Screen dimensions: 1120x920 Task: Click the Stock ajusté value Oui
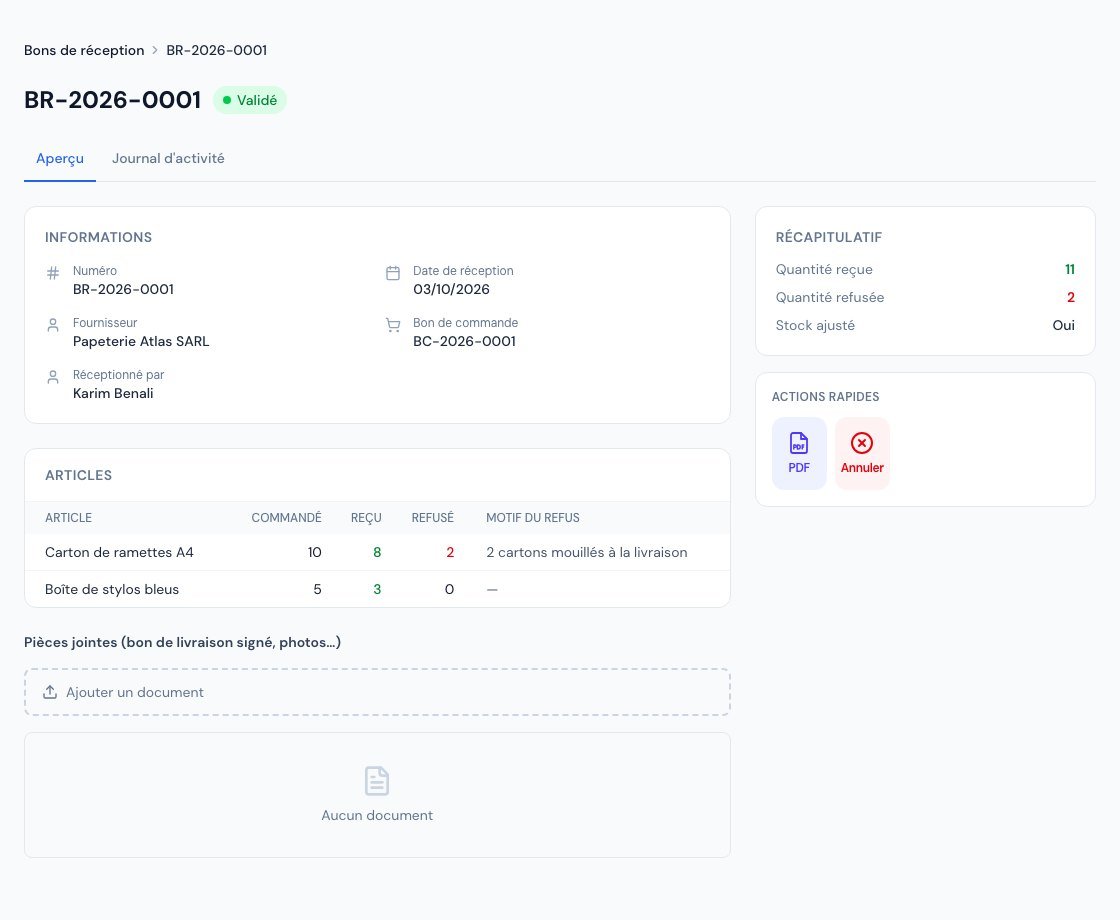(1064, 325)
